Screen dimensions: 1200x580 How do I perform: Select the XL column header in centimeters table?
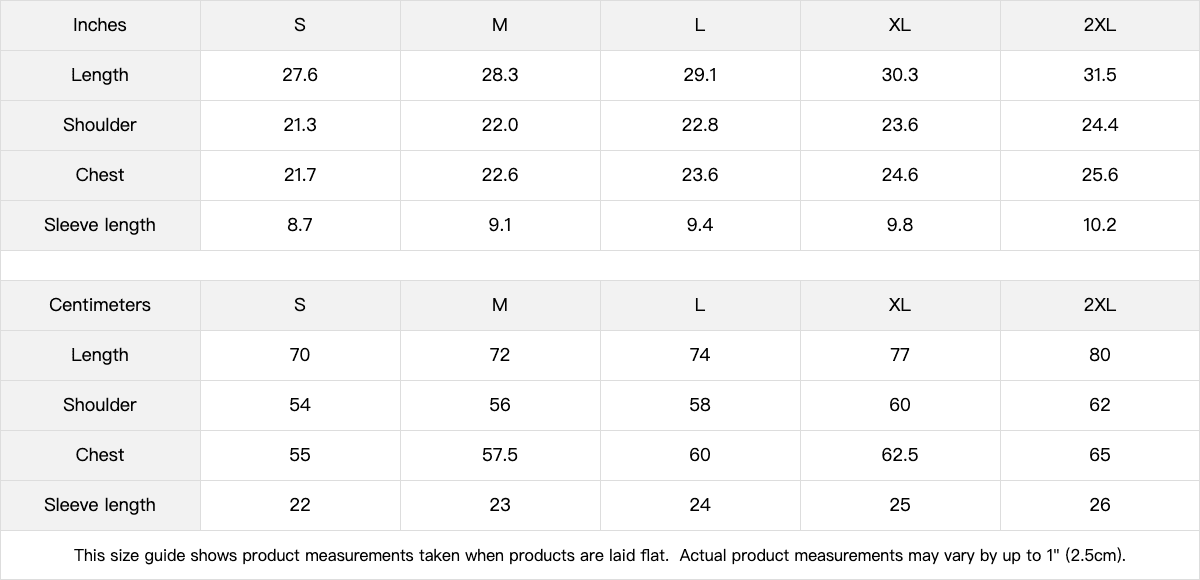(899, 305)
